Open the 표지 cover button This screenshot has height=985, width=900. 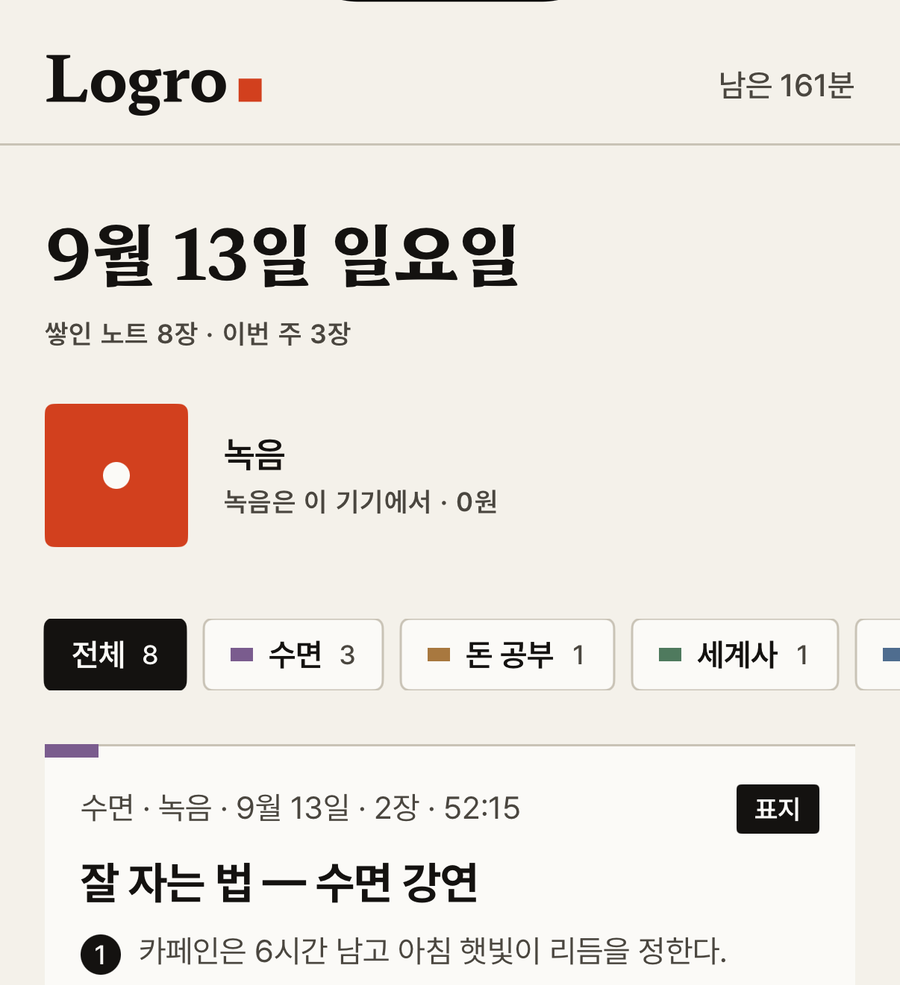(778, 809)
